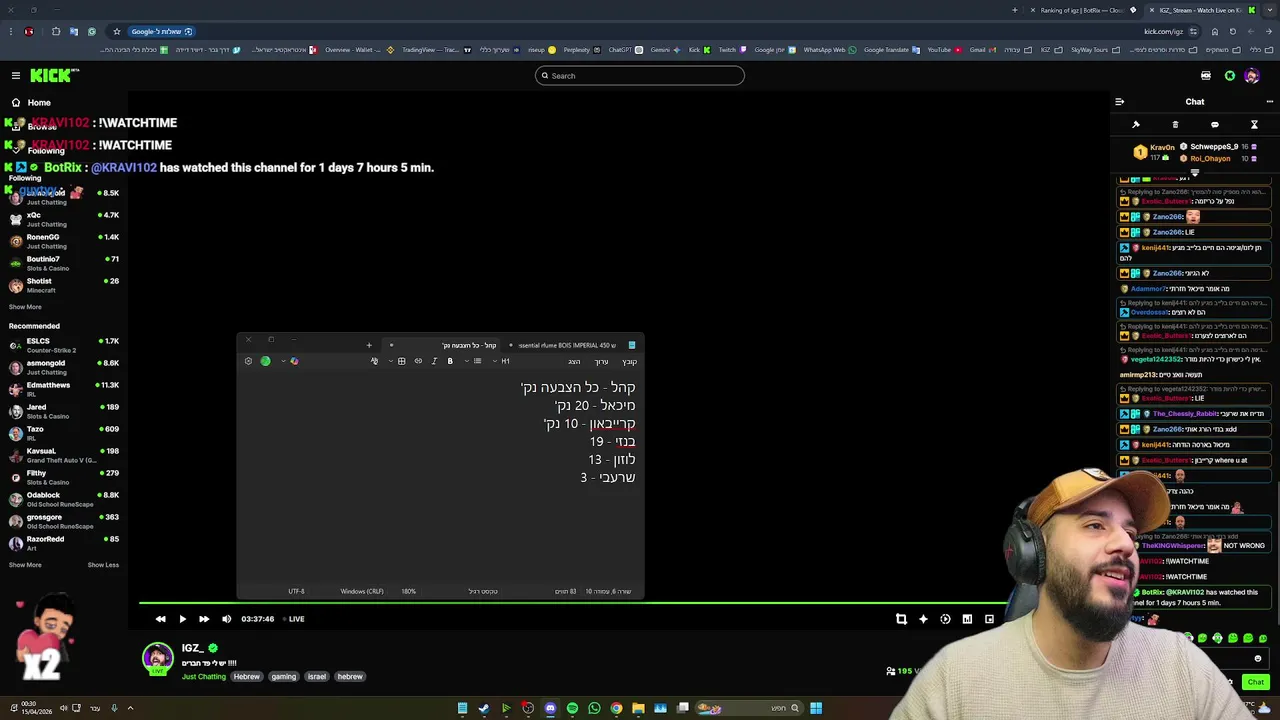Select the Hebrew language tag
Screen dimensions: 1280x720
(x=246, y=677)
